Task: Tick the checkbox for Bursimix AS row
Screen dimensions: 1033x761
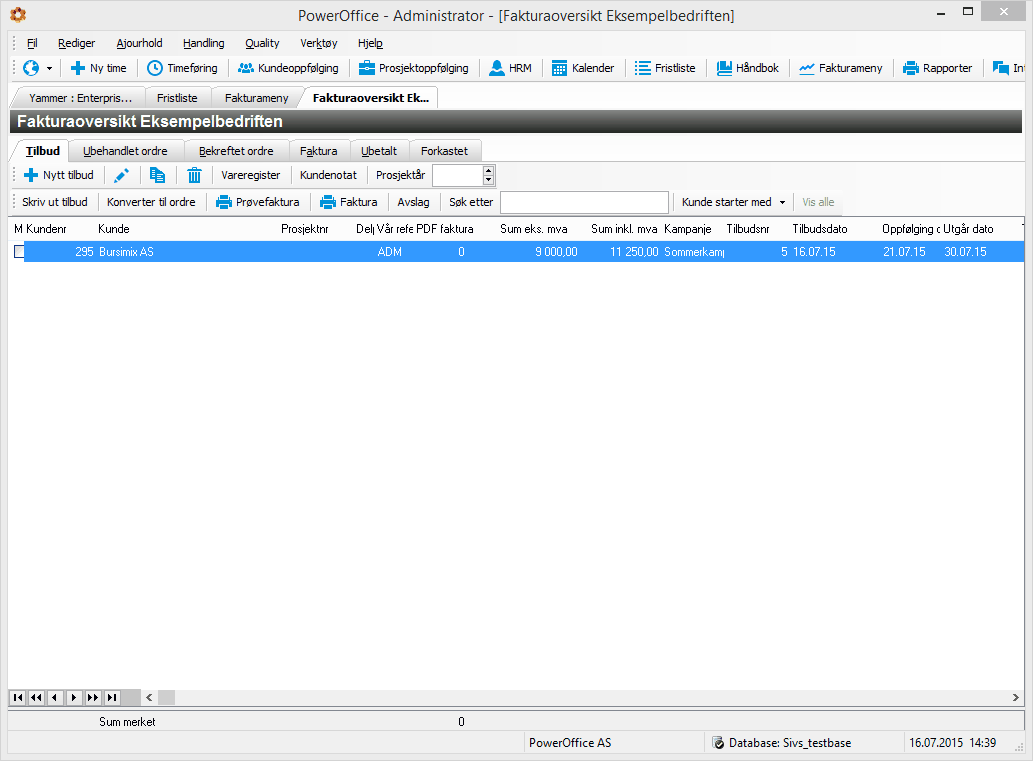Action: tap(20, 252)
